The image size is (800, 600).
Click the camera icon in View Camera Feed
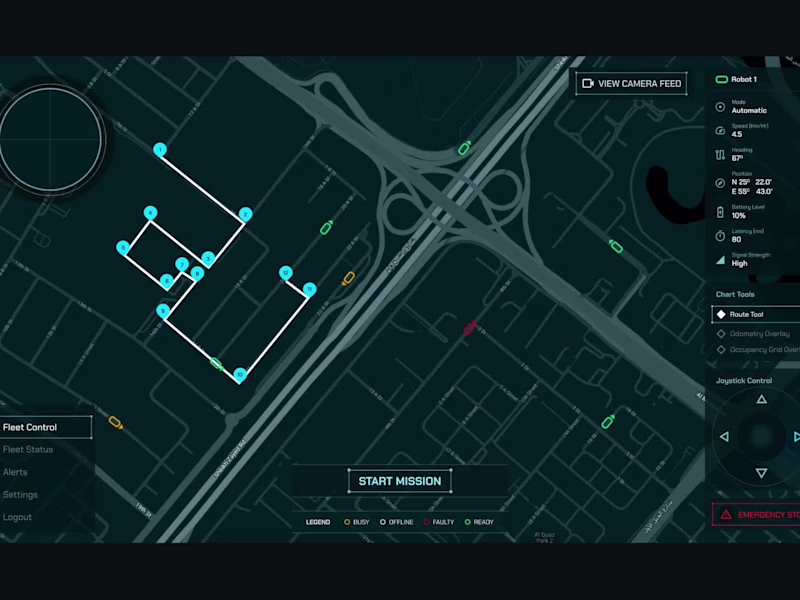(588, 83)
